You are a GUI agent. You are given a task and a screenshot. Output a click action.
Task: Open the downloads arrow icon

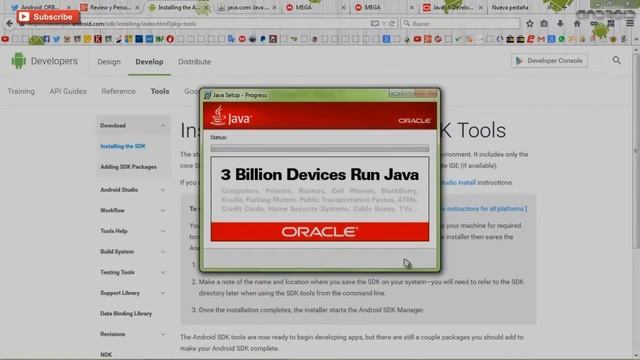pos(560,24)
